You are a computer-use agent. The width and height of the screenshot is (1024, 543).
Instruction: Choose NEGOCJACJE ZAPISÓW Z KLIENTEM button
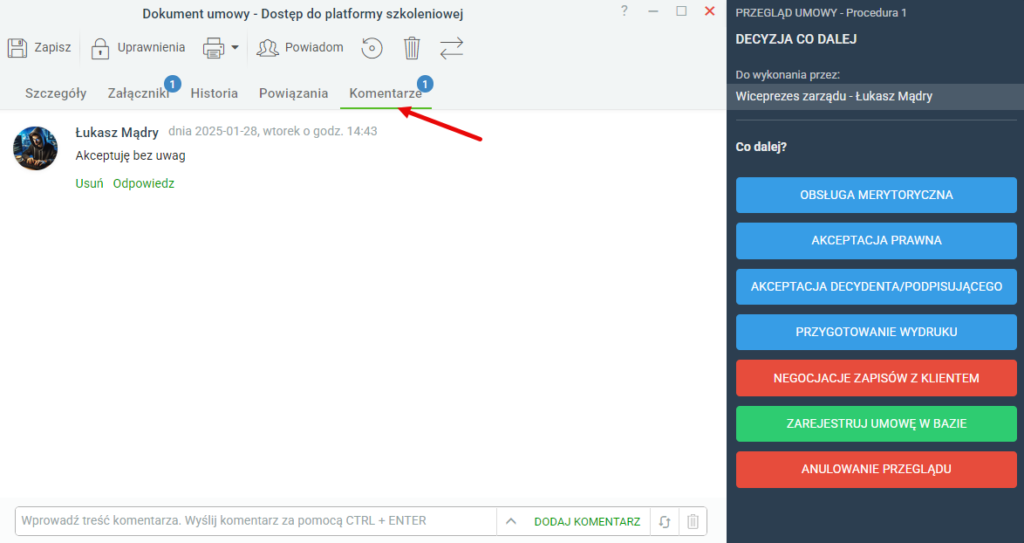click(x=876, y=378)
